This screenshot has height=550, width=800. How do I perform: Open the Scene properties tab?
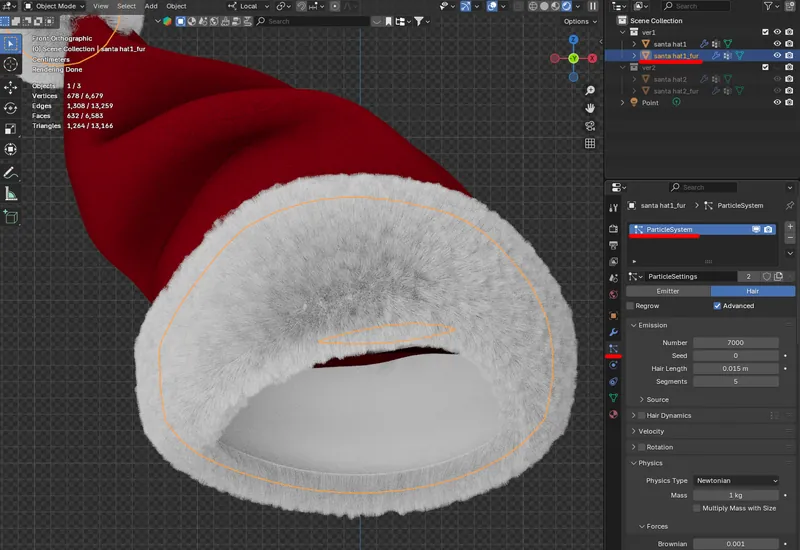[x=613, y=278]
